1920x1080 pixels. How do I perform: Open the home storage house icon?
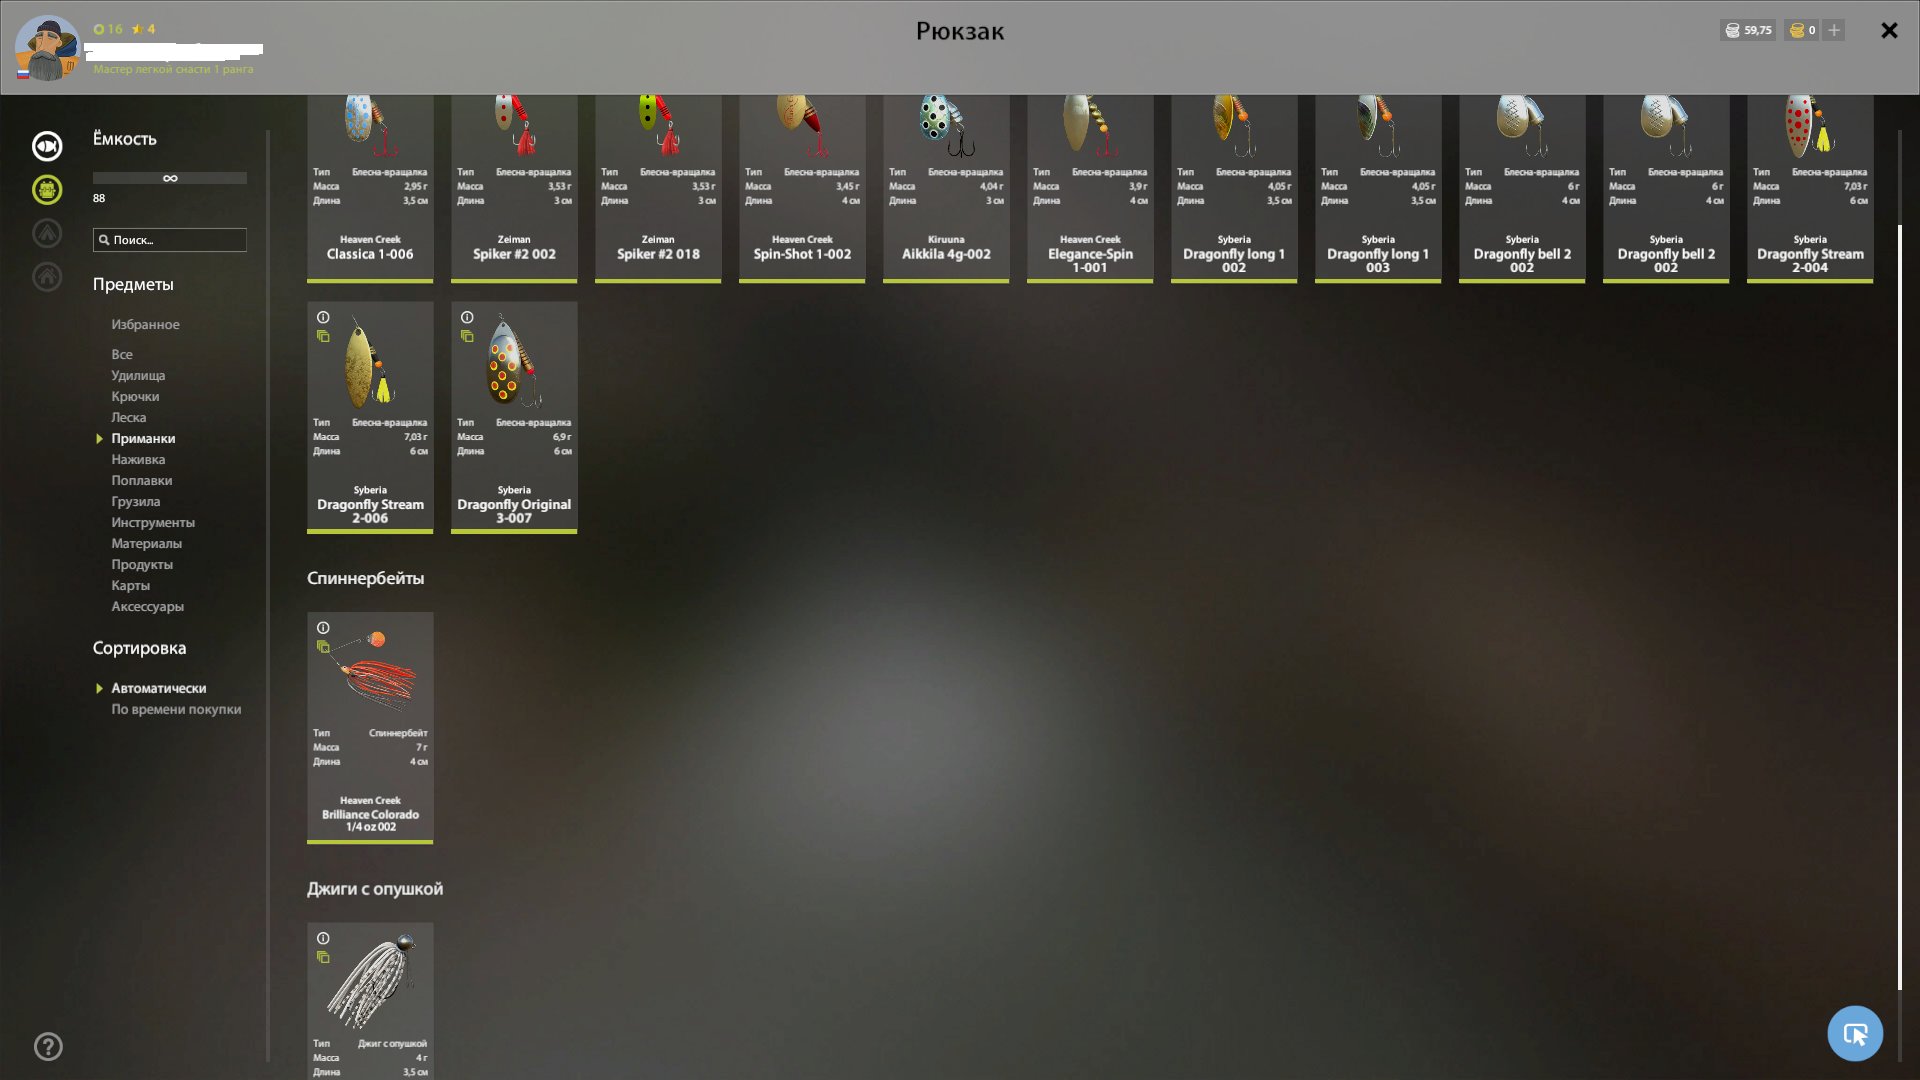pos(47,277)
